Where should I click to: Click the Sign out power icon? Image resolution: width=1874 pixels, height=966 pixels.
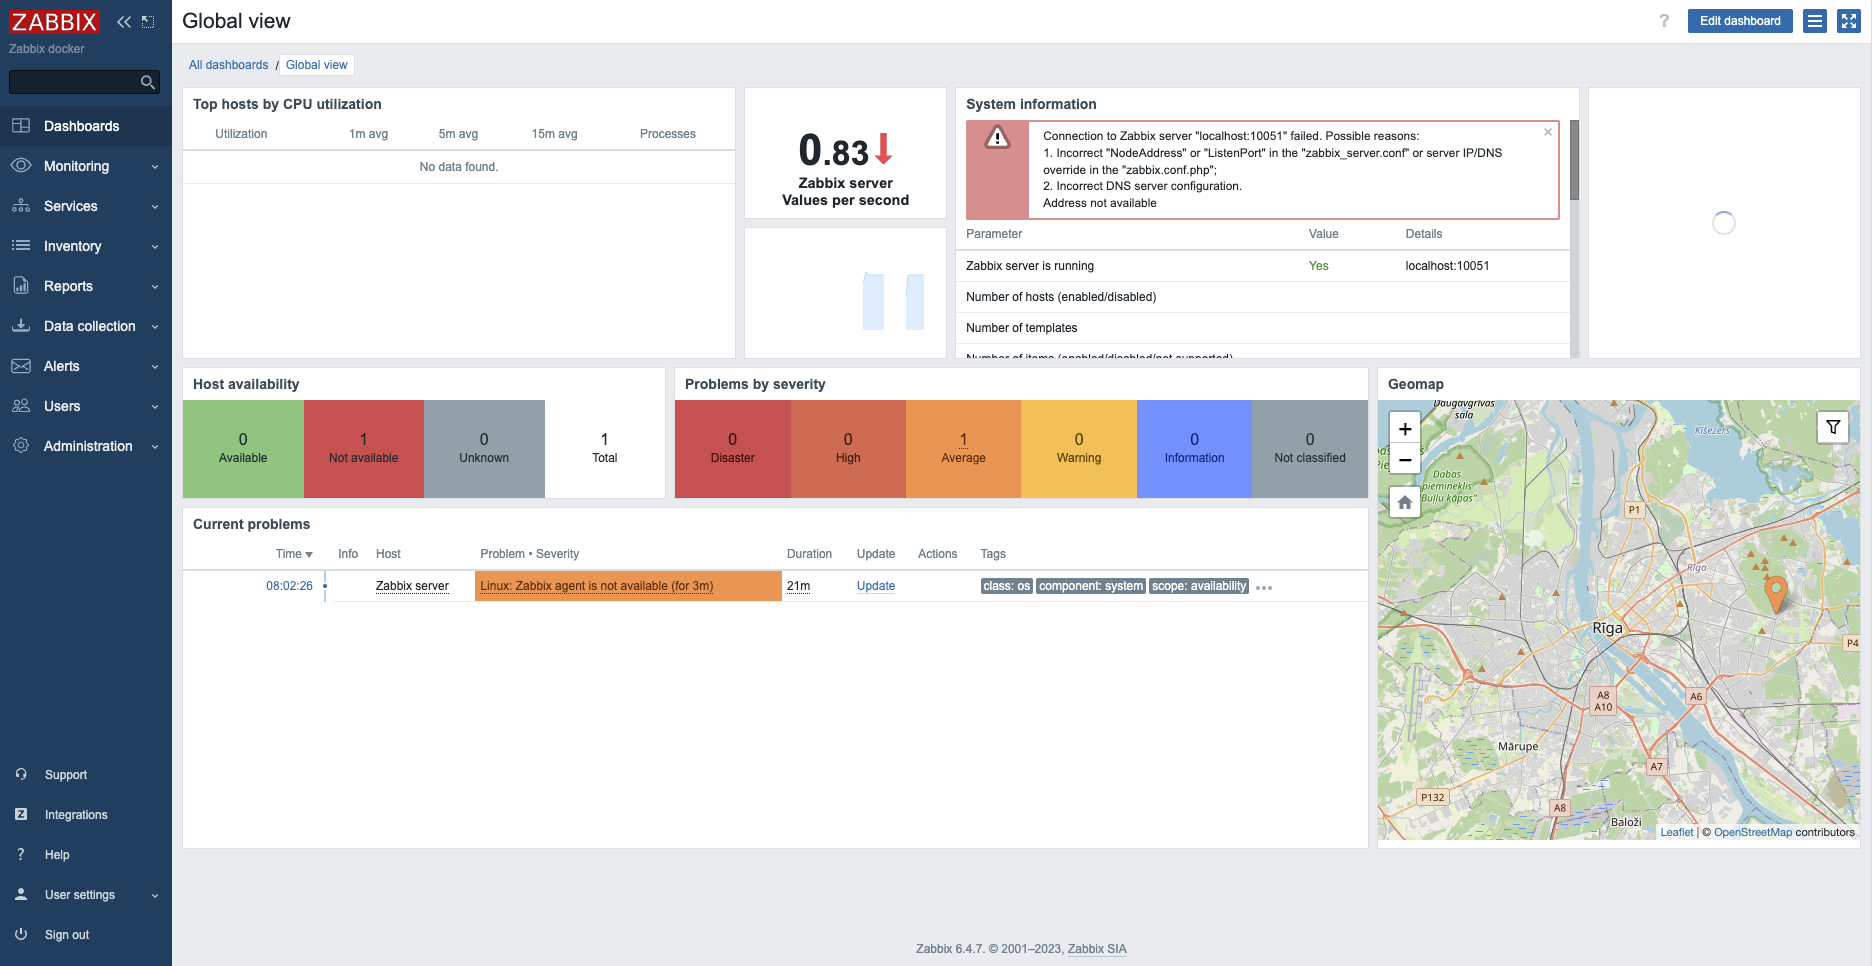point(21,935)
